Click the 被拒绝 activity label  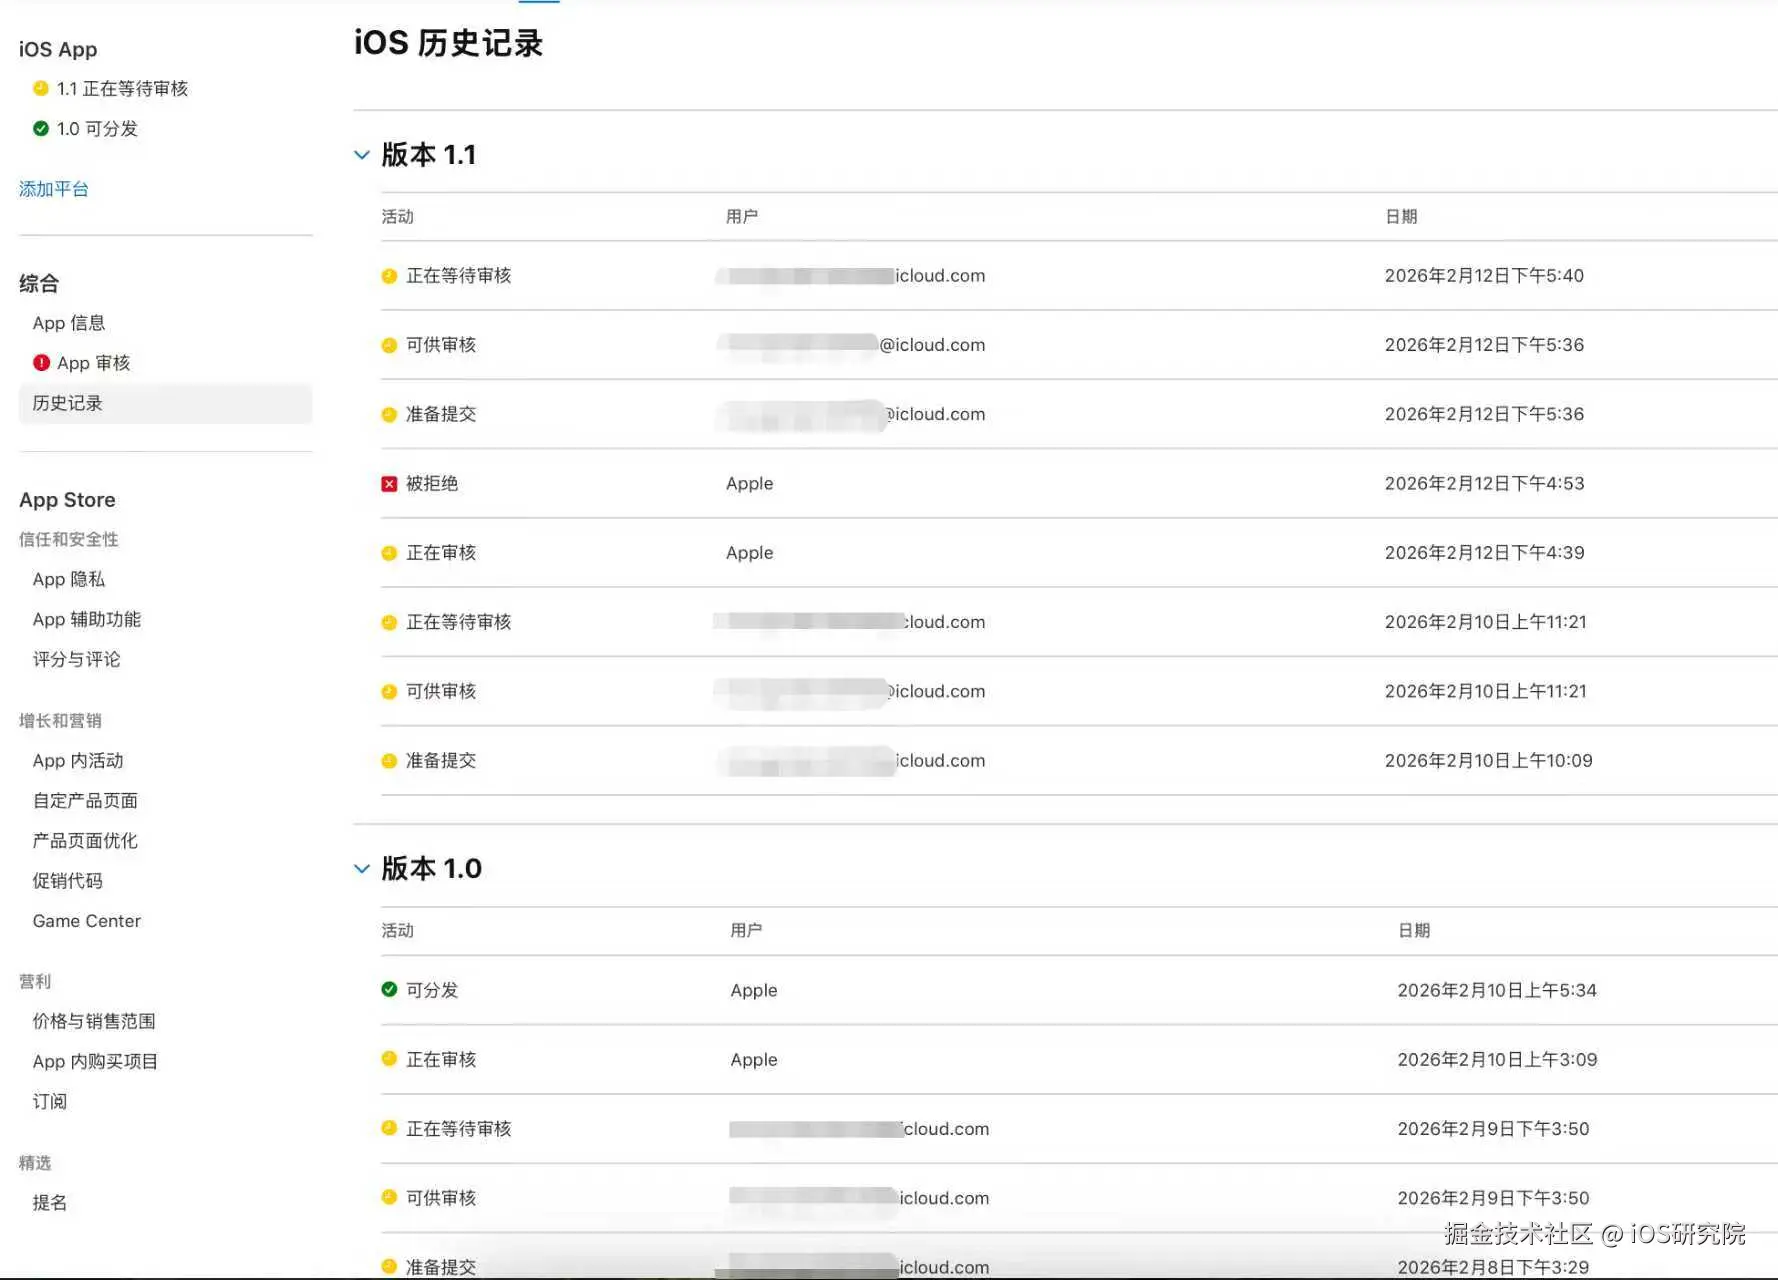click(x=432, y=484)
